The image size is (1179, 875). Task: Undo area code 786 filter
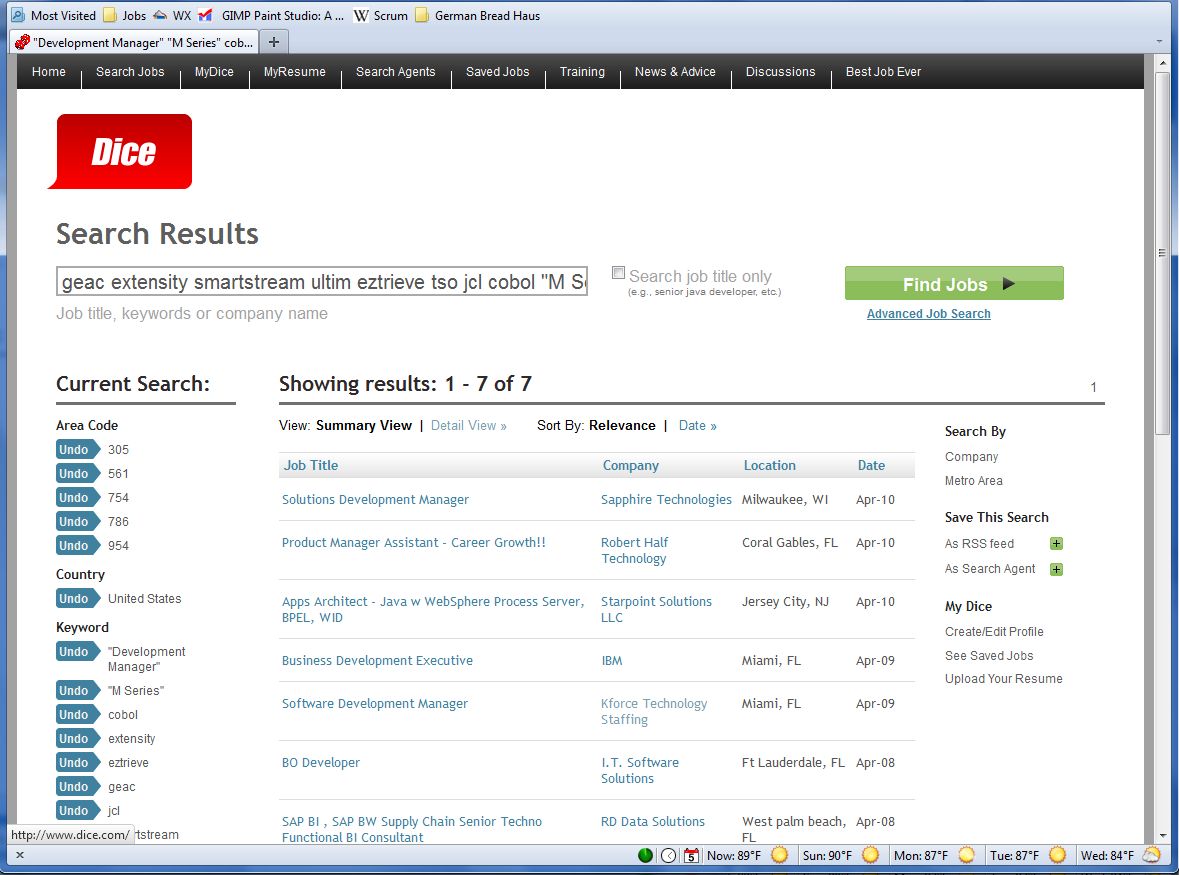(77, 522)
